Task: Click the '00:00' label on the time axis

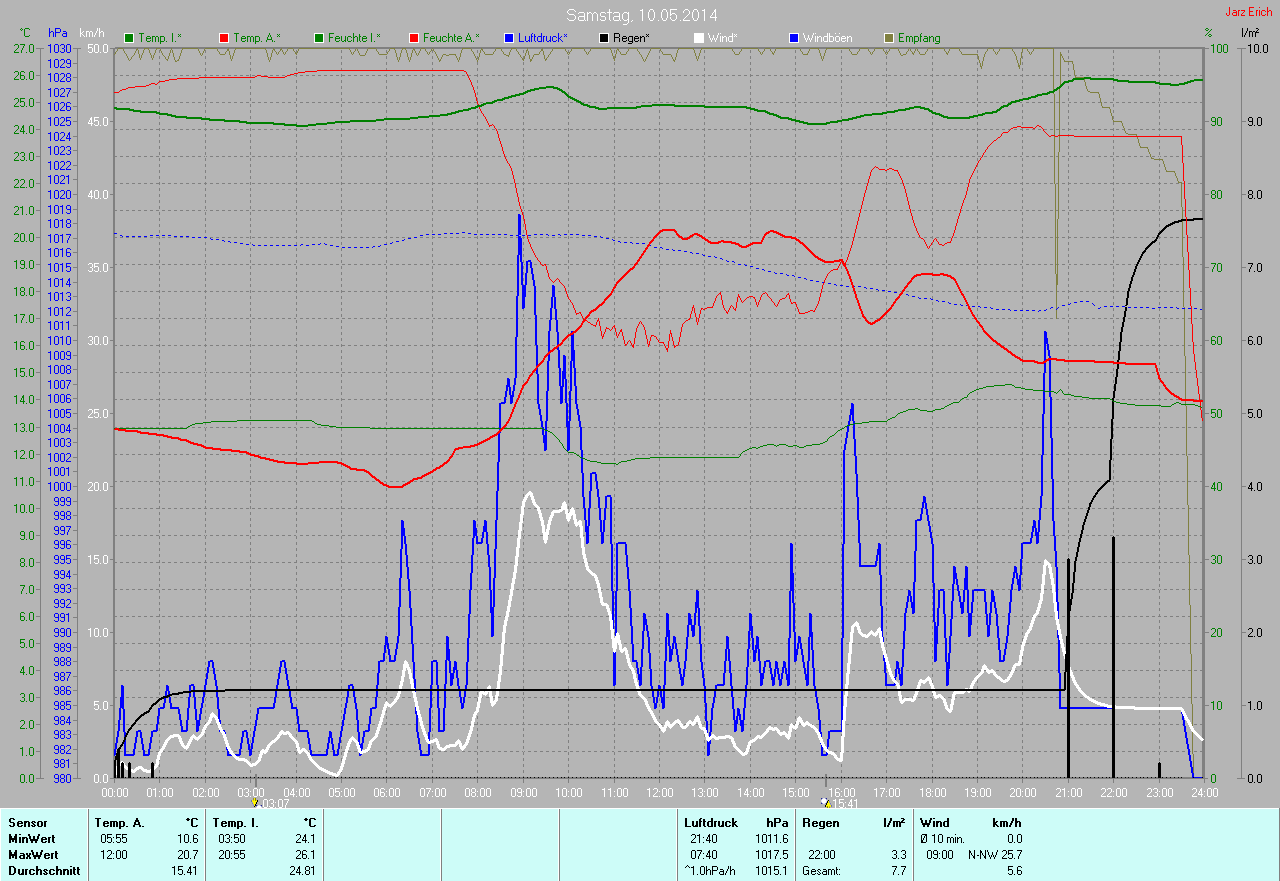Action: [115, 792]
